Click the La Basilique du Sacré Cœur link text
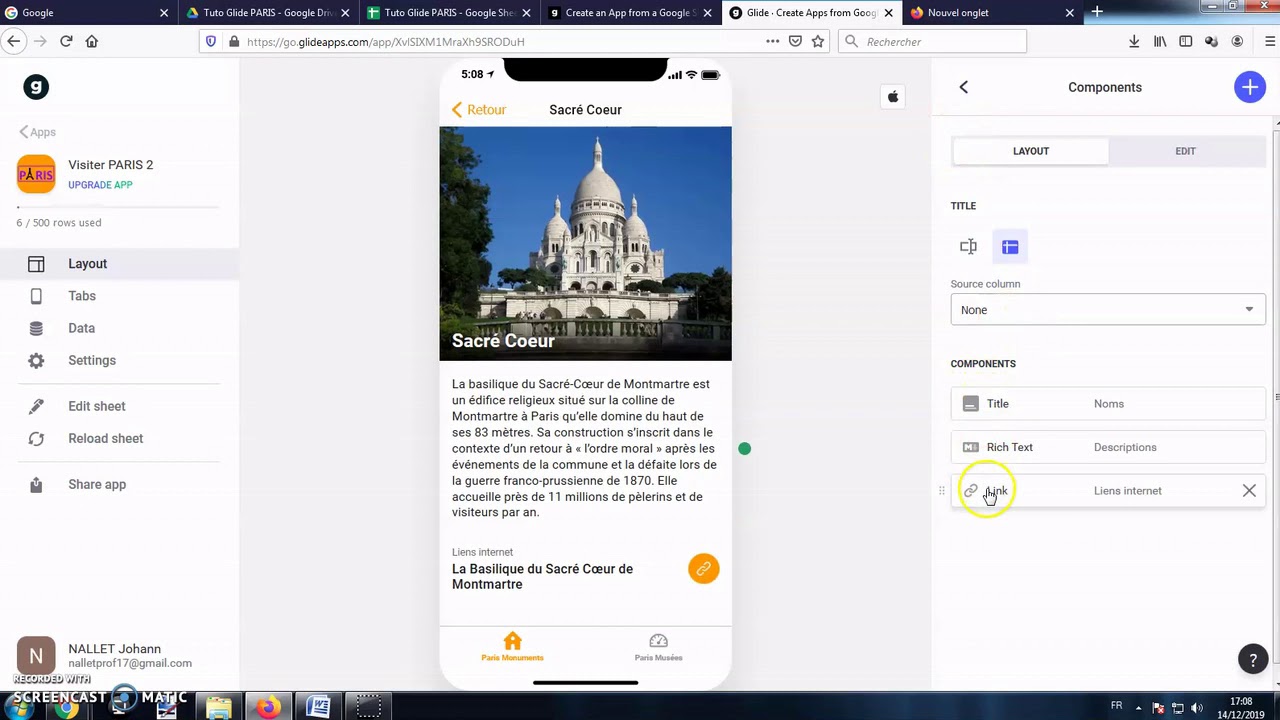1280x720 pixels. (542, 577)
